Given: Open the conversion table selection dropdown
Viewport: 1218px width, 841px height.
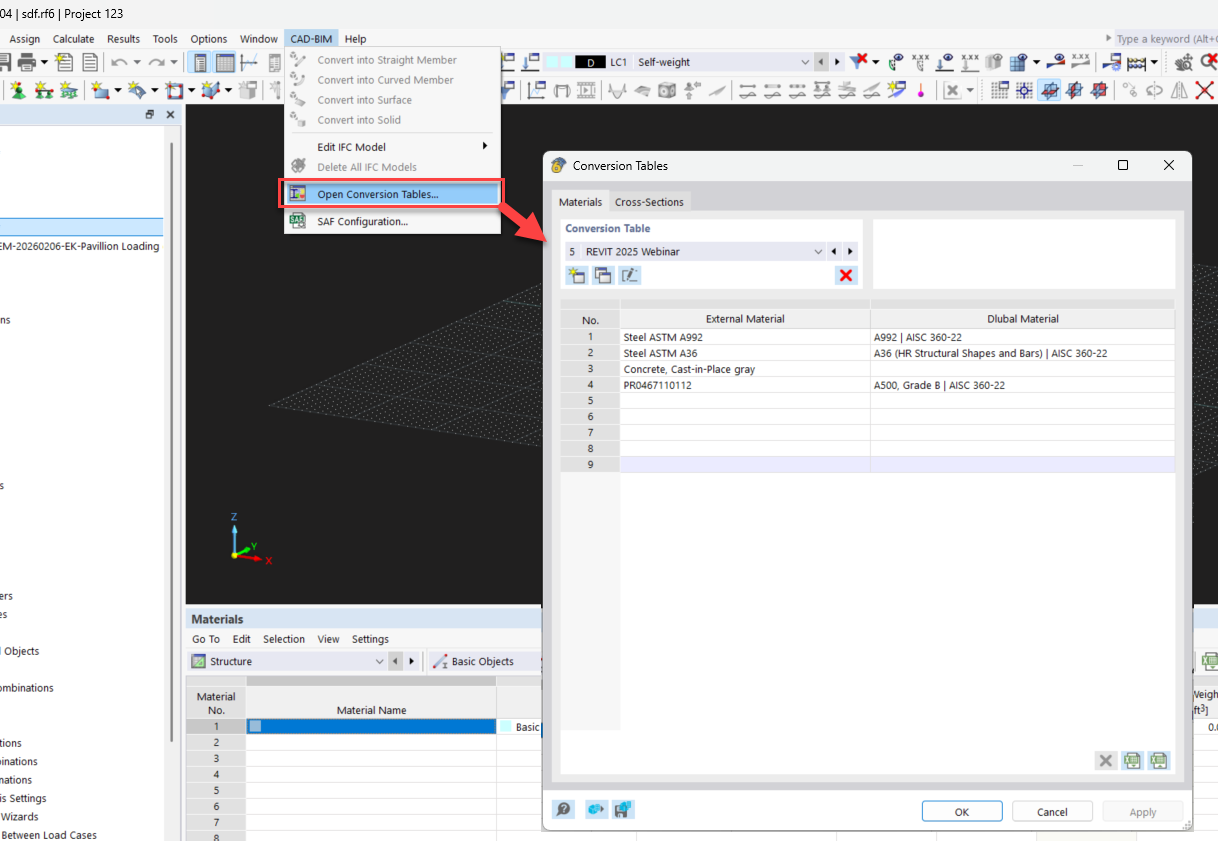Looking at the screenshot, I should (816, 251).
